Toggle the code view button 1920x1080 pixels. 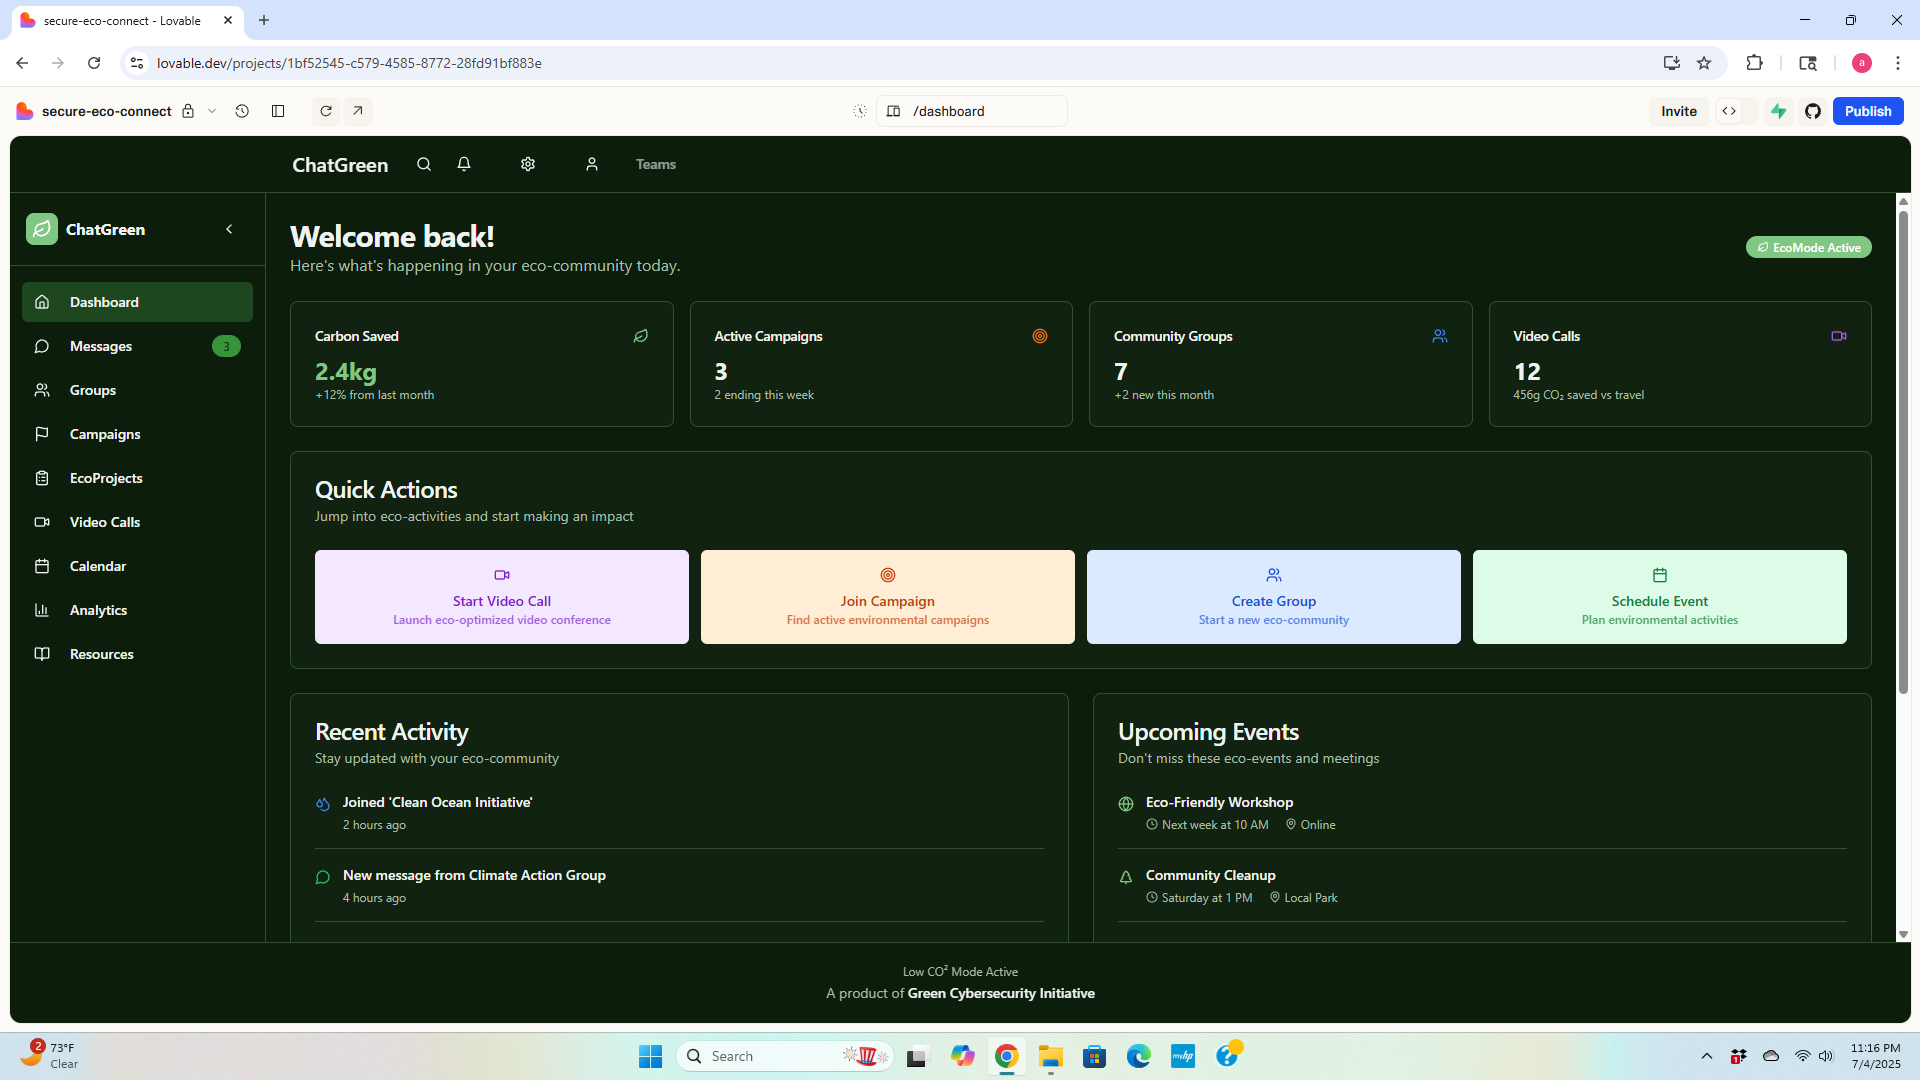coord(1729,111)
